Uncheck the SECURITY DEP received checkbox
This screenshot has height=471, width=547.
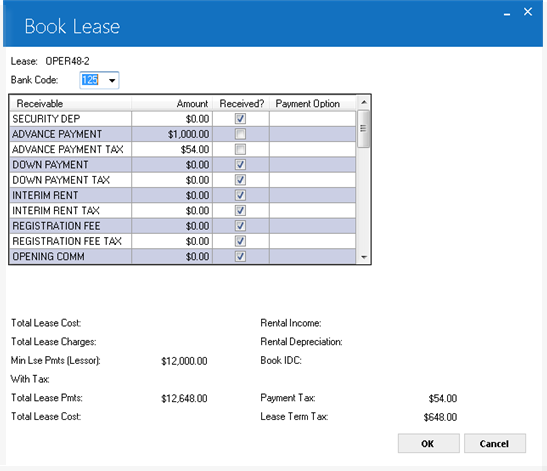tap(240, 119)
